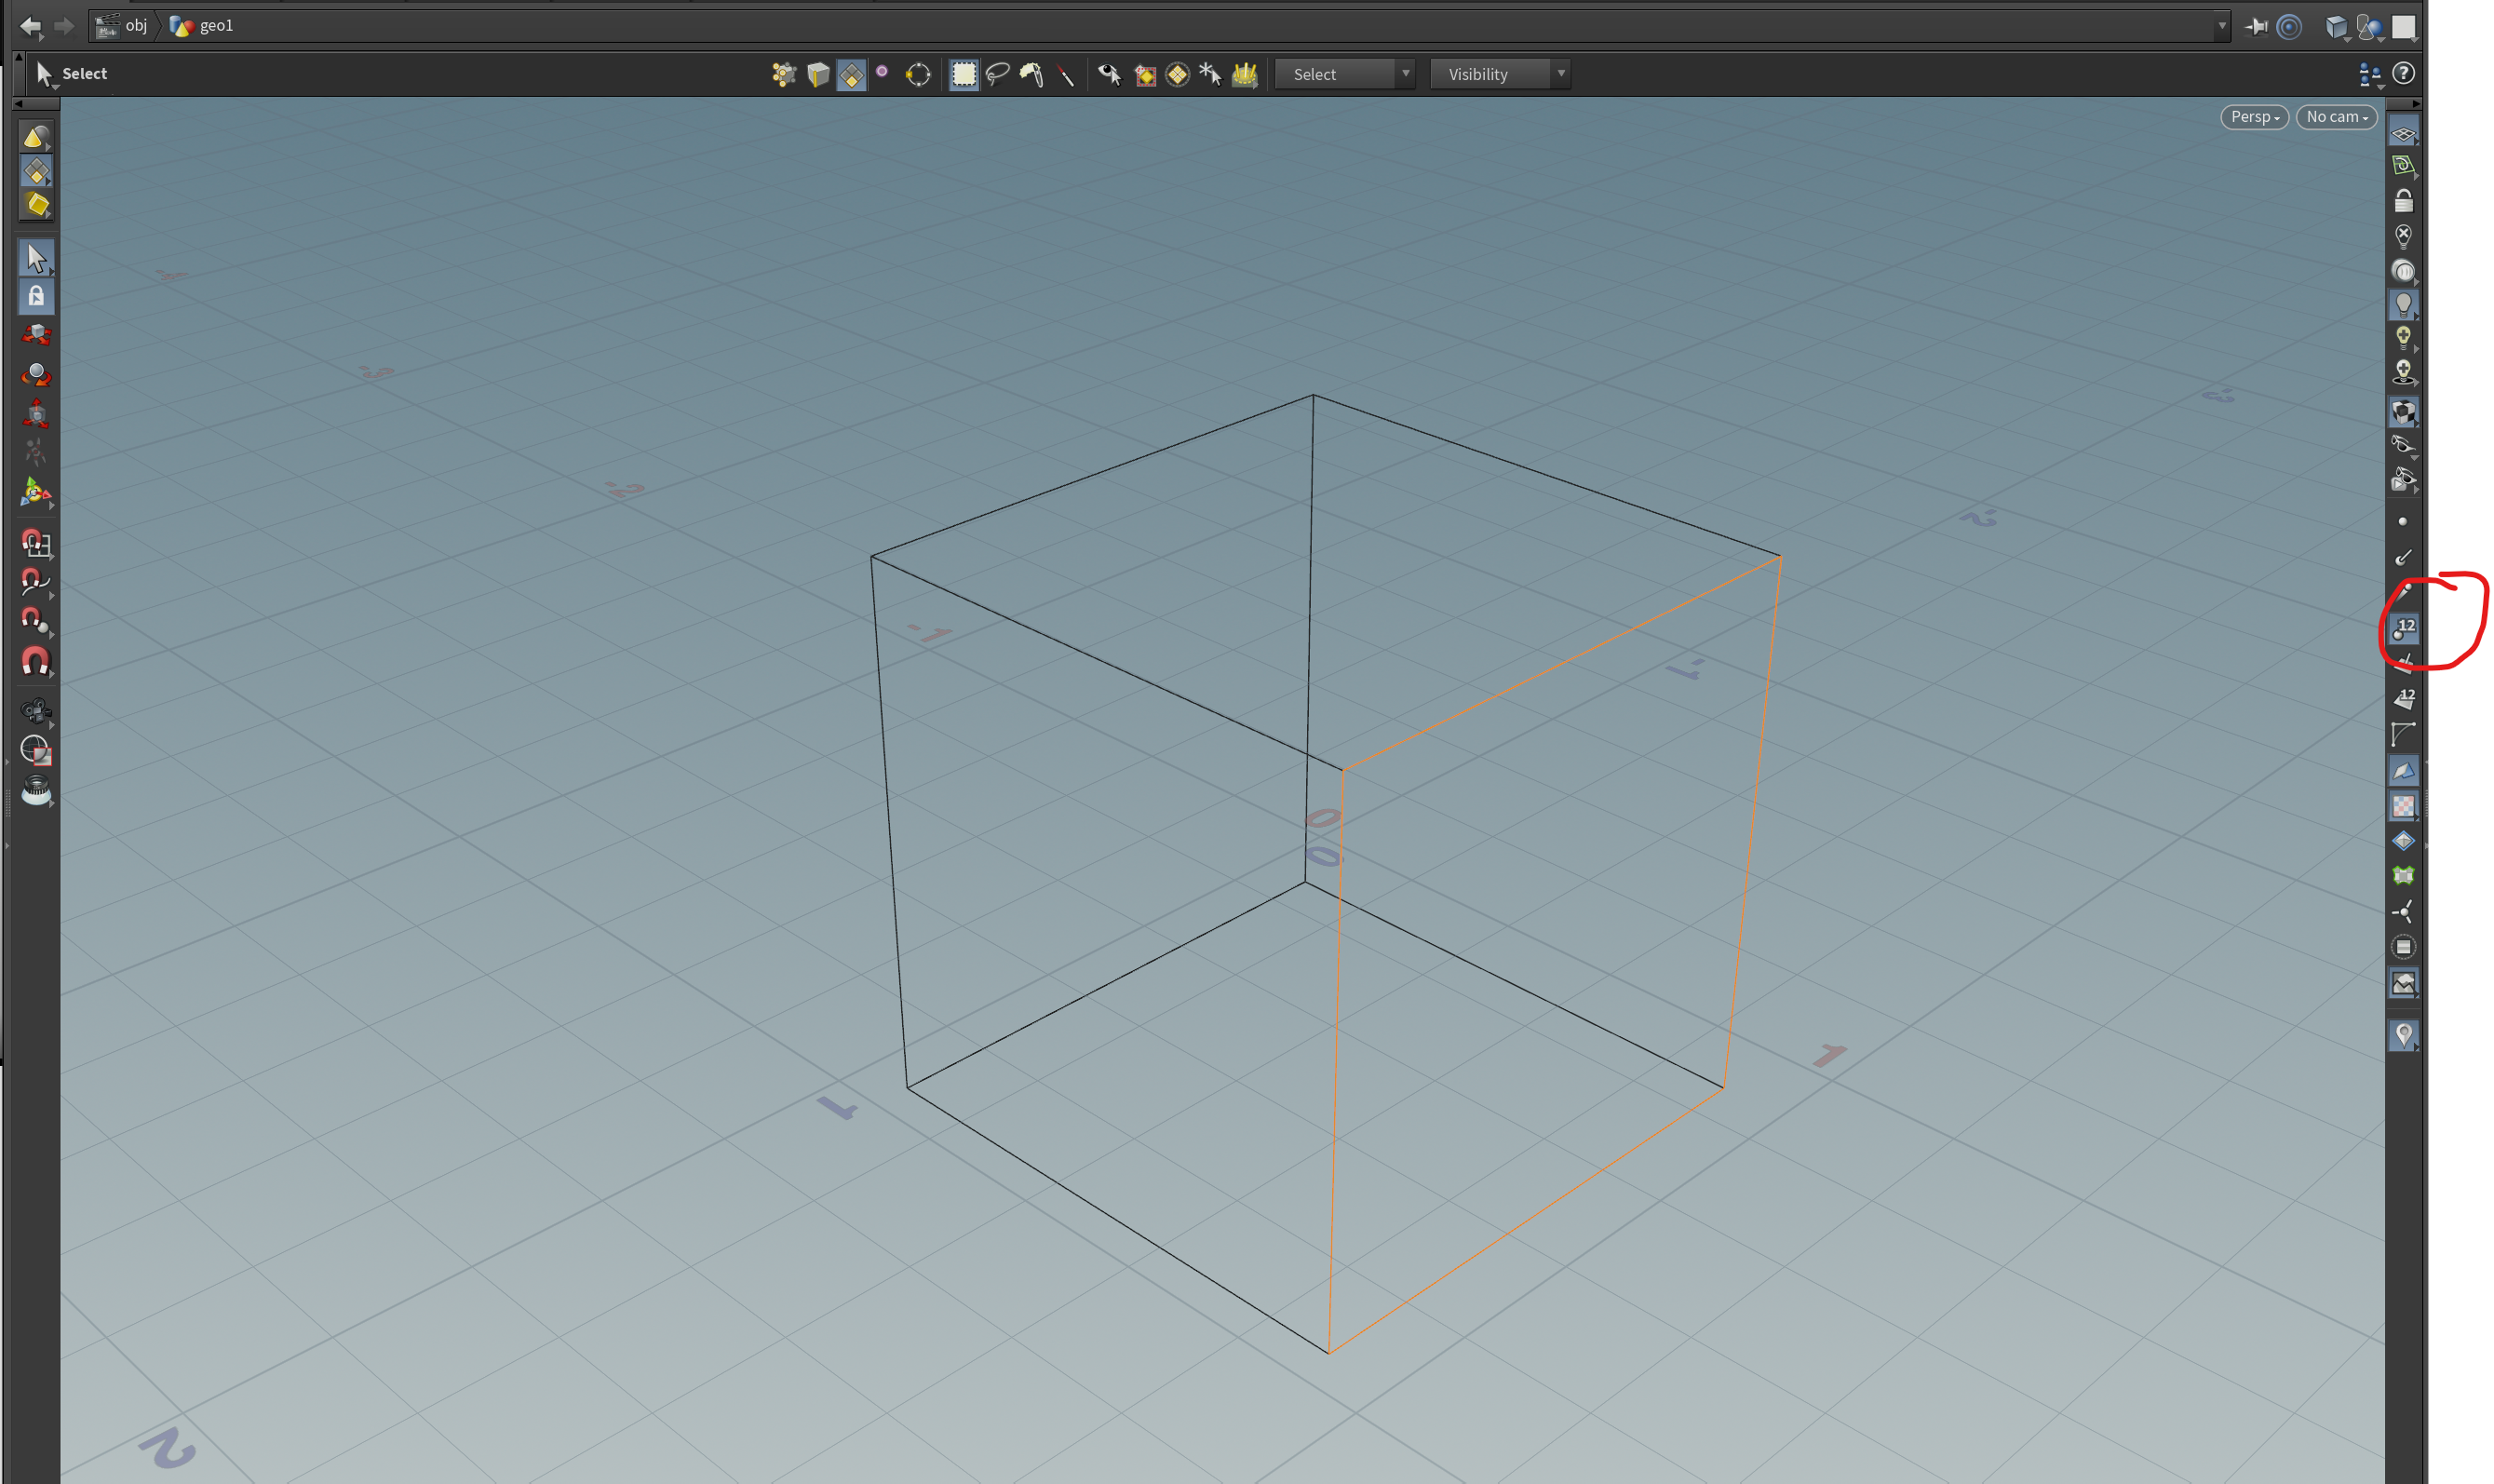2494x1484 pixels.
Task: Toggle the origin gnomon display
Action: pyautogui.click(x=2403, y=912)
